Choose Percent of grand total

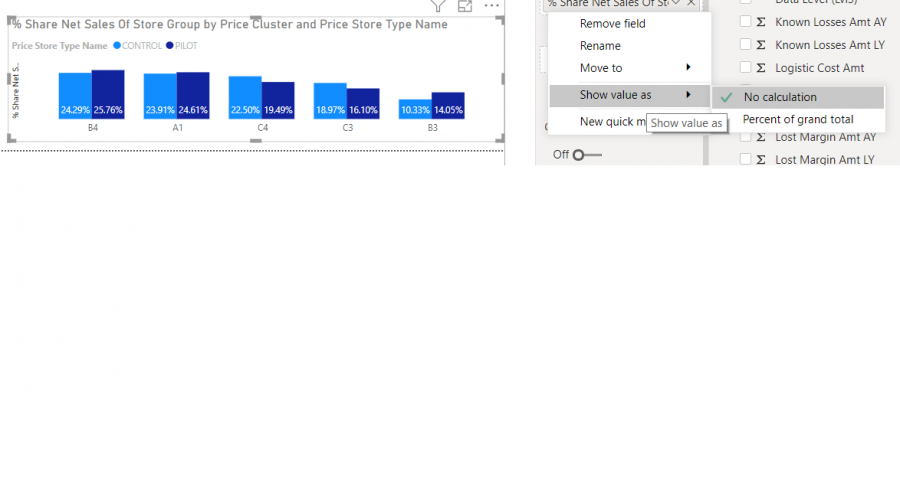coord(798,119)
